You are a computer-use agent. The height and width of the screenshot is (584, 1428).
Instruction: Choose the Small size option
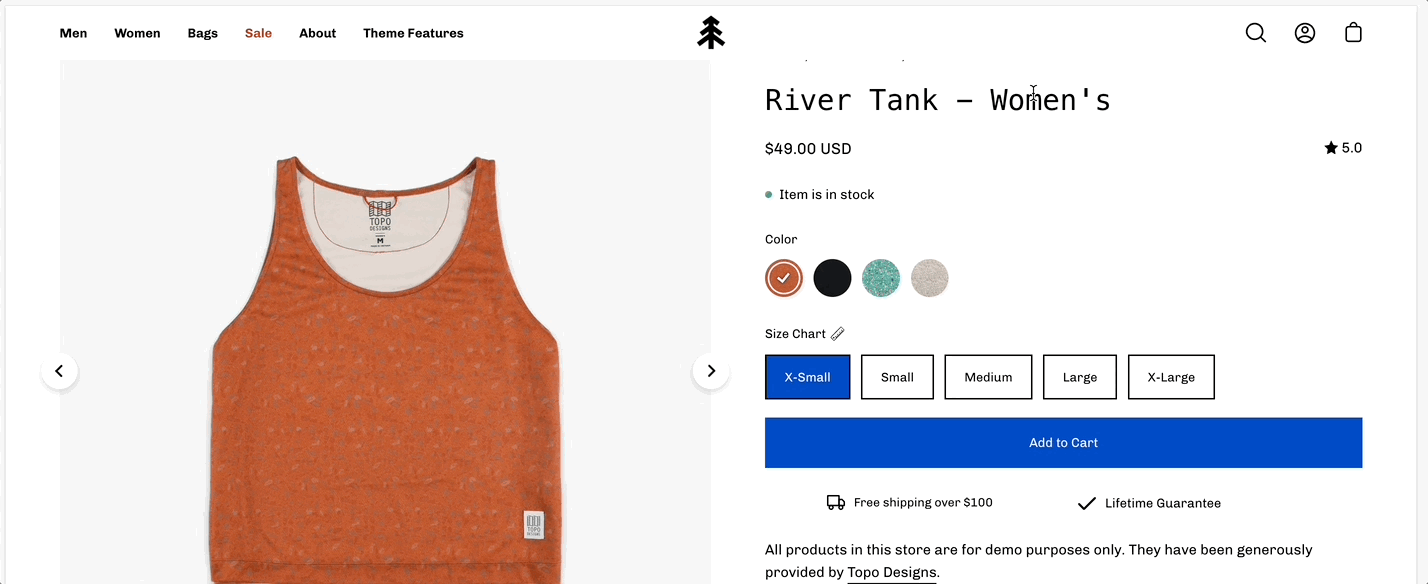(x=897, y=377)
